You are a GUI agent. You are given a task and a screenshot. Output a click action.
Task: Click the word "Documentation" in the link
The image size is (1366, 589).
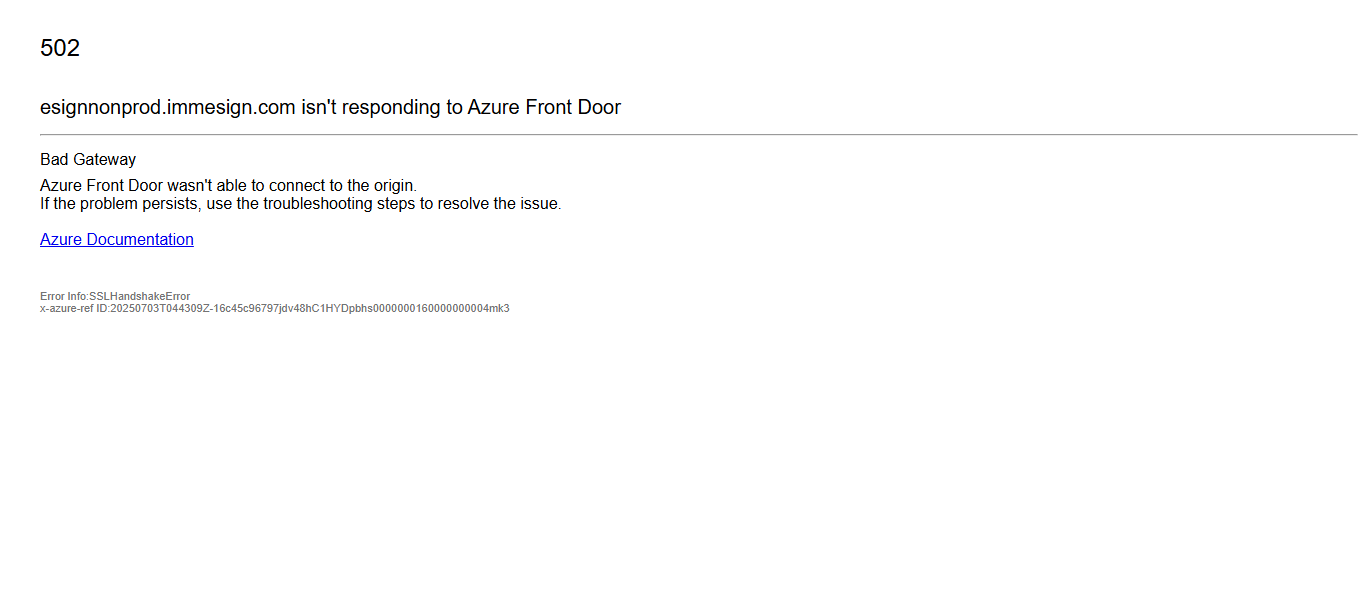coord(140,239)
